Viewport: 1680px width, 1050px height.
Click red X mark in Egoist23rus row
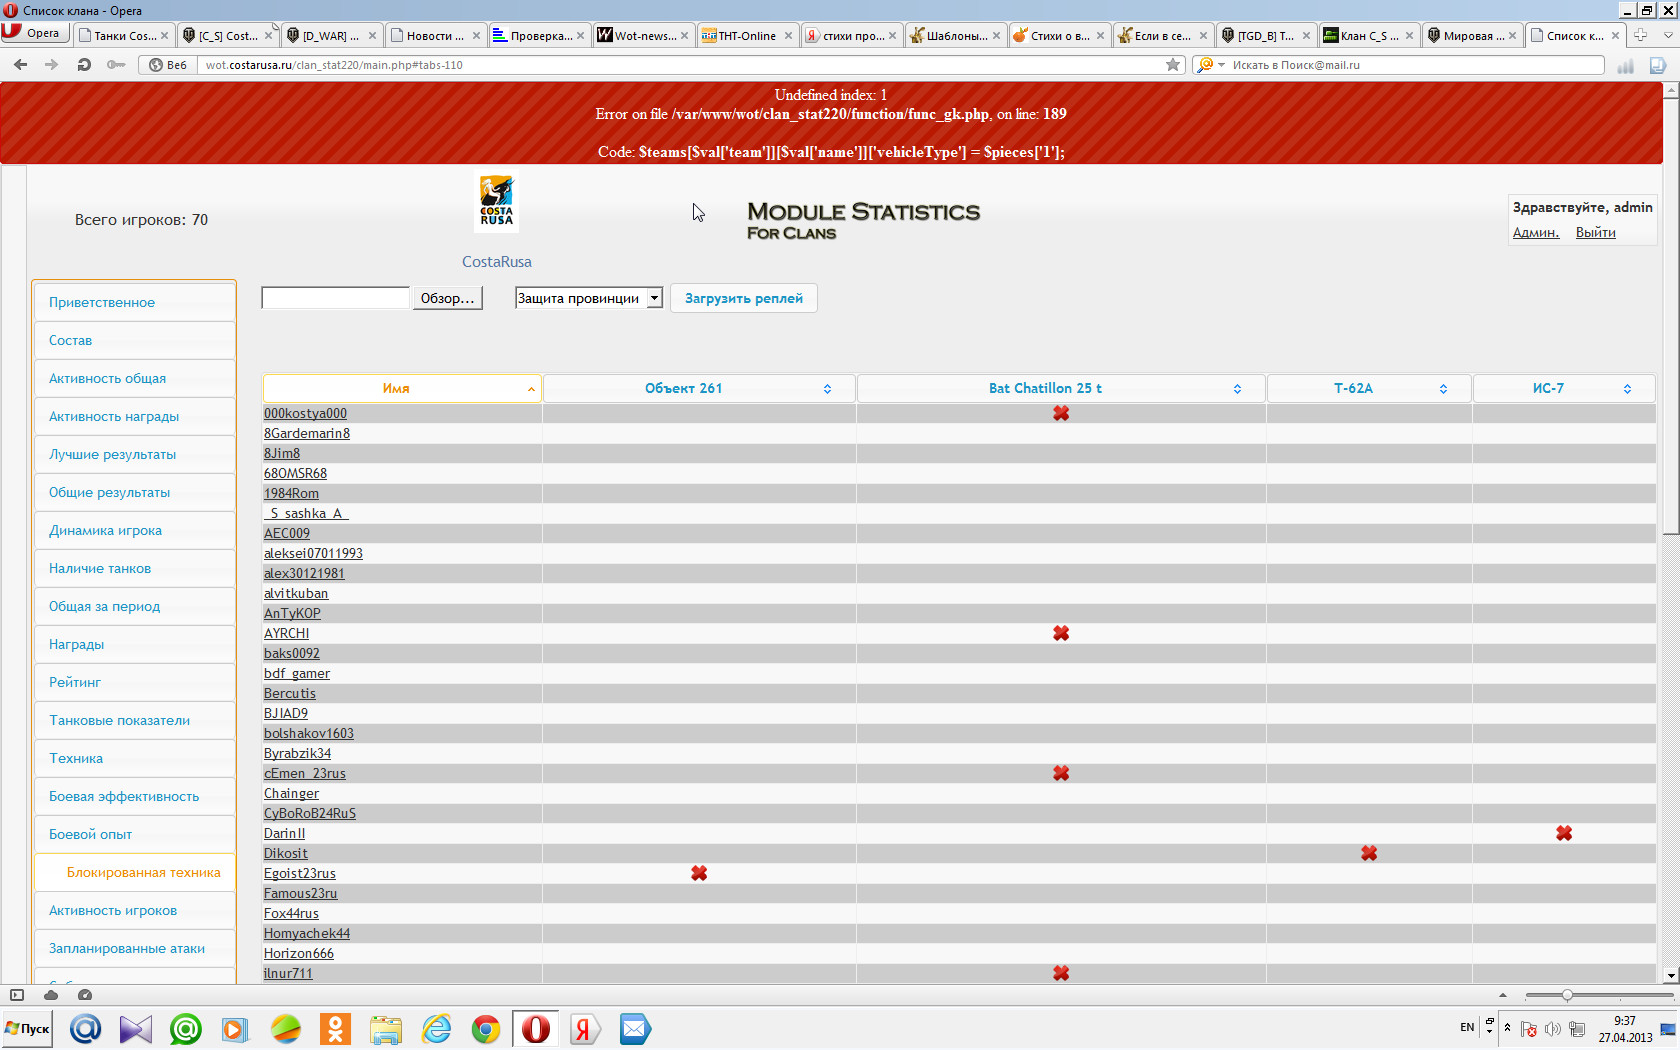click(699, 874)
